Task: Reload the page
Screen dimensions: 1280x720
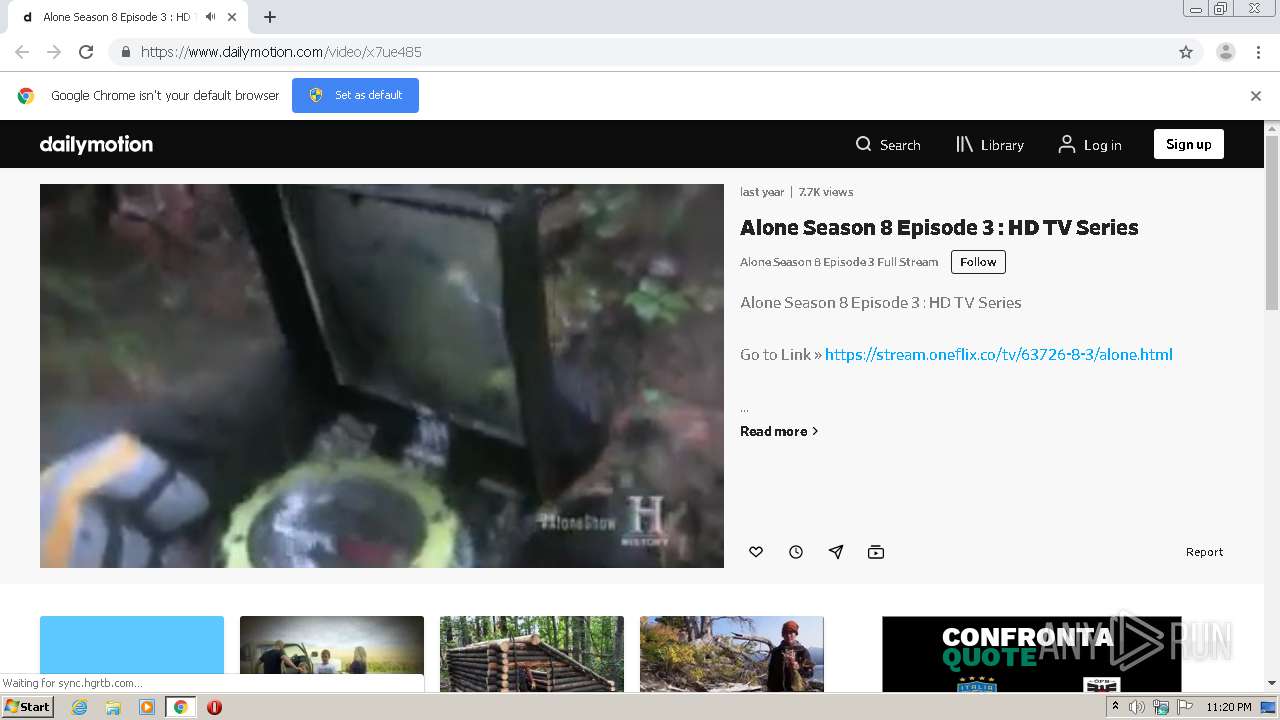Action: 86,52
